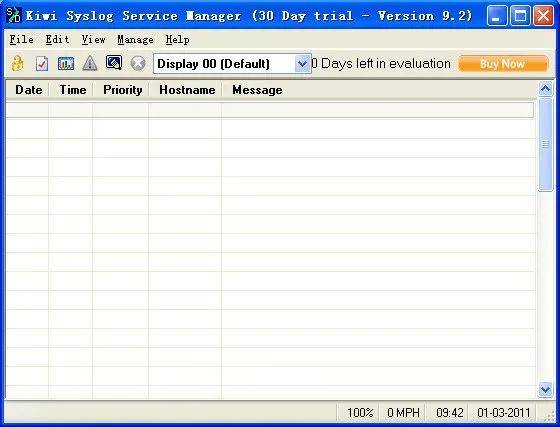
Task: Click the warning triangle toolbar icon
Action: (90, 64)
